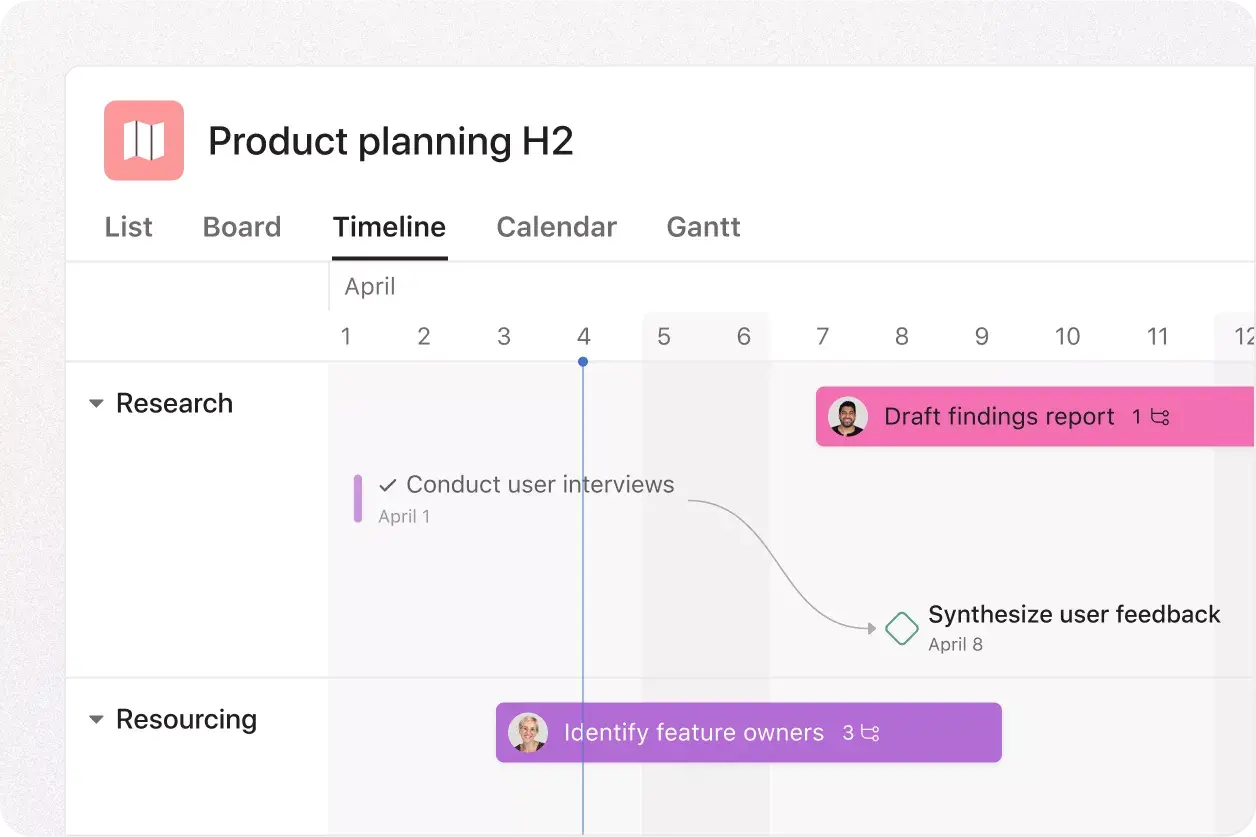Expand the April month header
Image resolution: width=1256 pixels, height=837 pixels.
[370, 286]
